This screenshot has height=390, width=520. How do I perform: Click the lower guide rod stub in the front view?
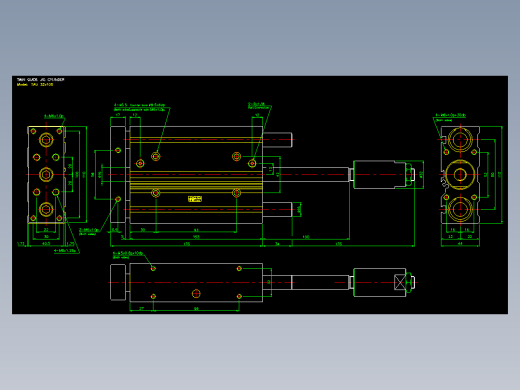click(277, 209)
